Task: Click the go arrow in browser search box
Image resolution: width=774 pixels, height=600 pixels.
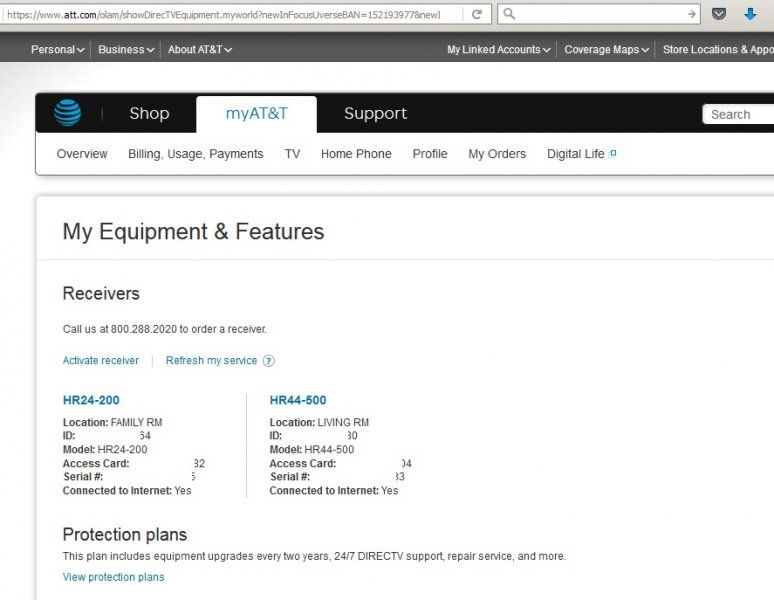Action: pyautogui.click(x=691, y=14)
